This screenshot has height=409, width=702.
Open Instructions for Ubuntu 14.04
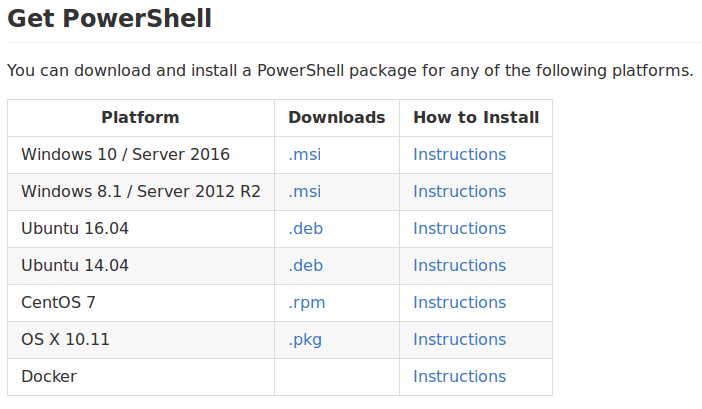point(459,265)
